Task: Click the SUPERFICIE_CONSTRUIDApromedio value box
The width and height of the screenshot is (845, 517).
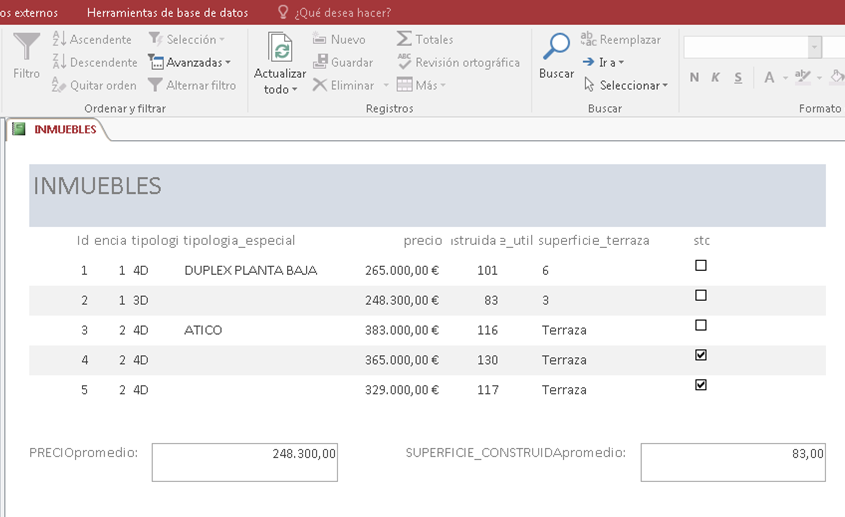Action: point(733,463)
